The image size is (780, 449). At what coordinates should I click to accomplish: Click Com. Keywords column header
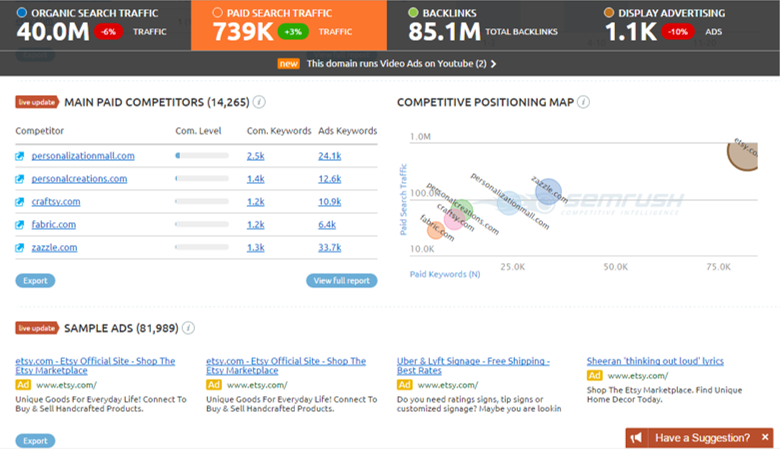click(x=279, y=131)
